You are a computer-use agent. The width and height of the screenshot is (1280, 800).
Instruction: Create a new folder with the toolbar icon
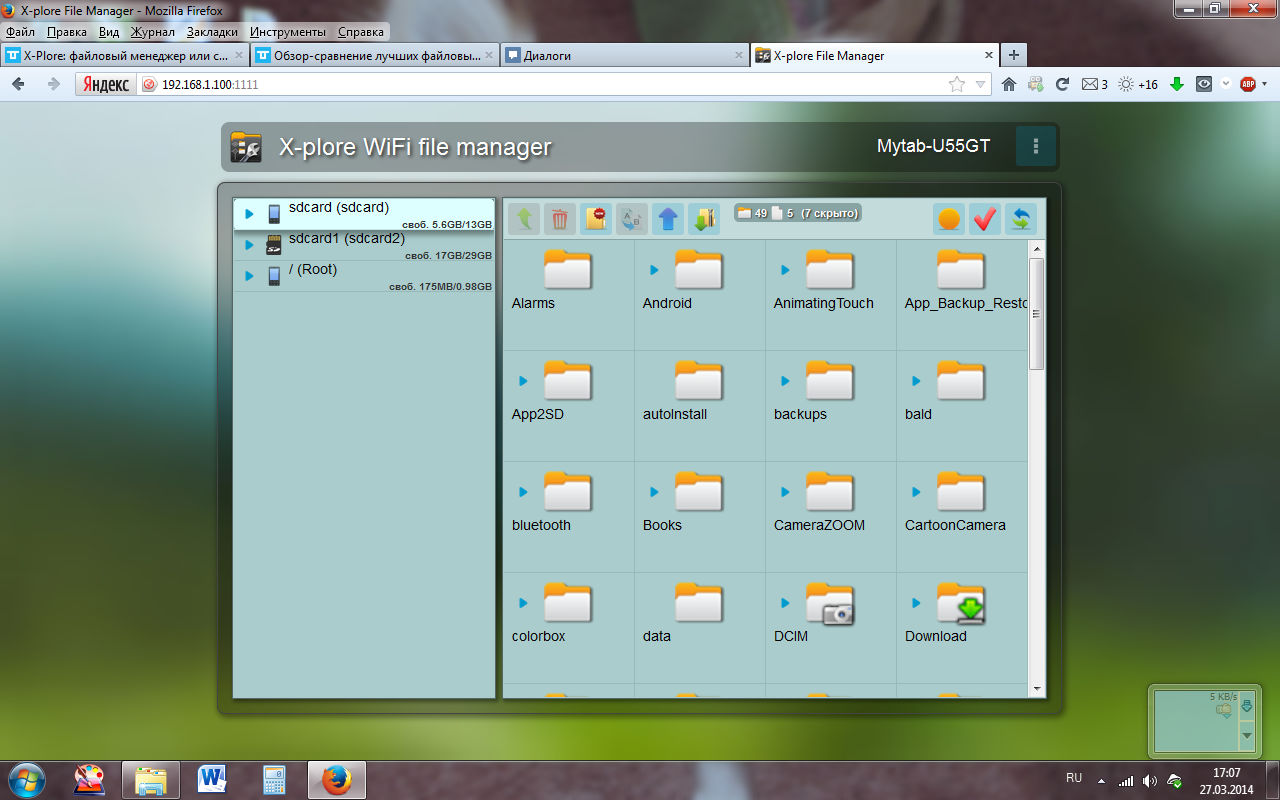596,219
